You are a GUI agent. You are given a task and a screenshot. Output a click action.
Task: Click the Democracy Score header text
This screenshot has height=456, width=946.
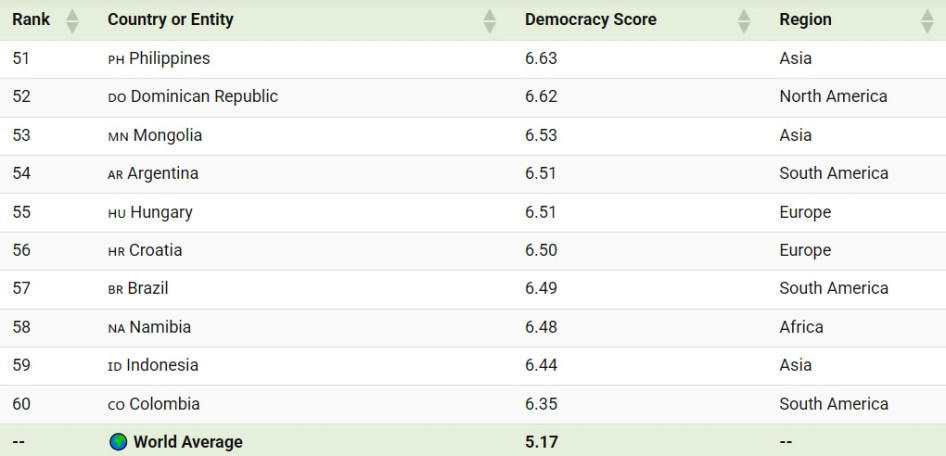(x=590, y=20)
